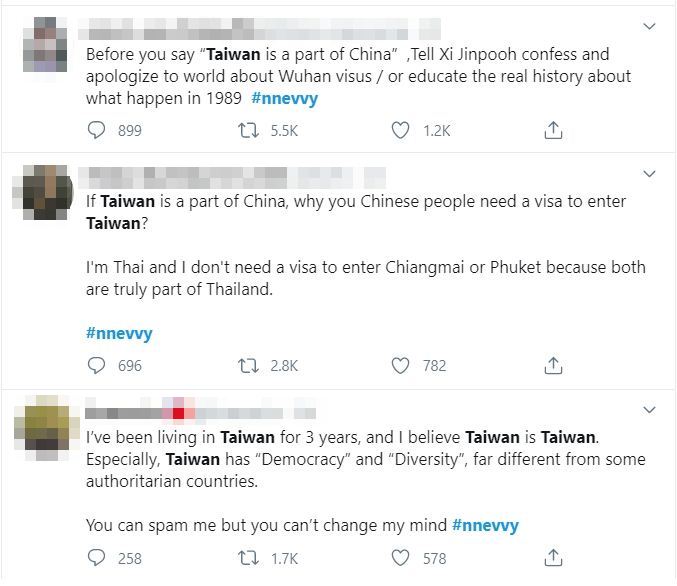Like the tweet with 782 likes
677x586 pixels.
click(401, 366)
